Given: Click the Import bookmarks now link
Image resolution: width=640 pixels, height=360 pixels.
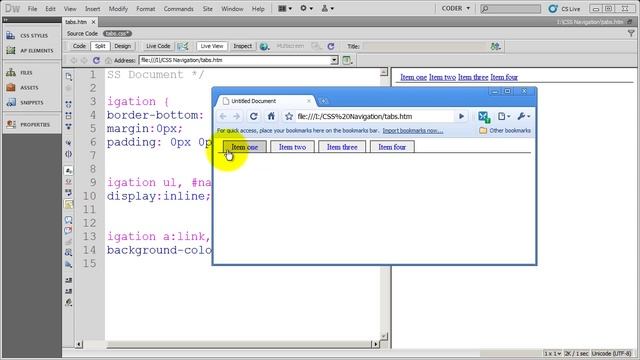Looking at the screenshot, I should click(413, 131).
